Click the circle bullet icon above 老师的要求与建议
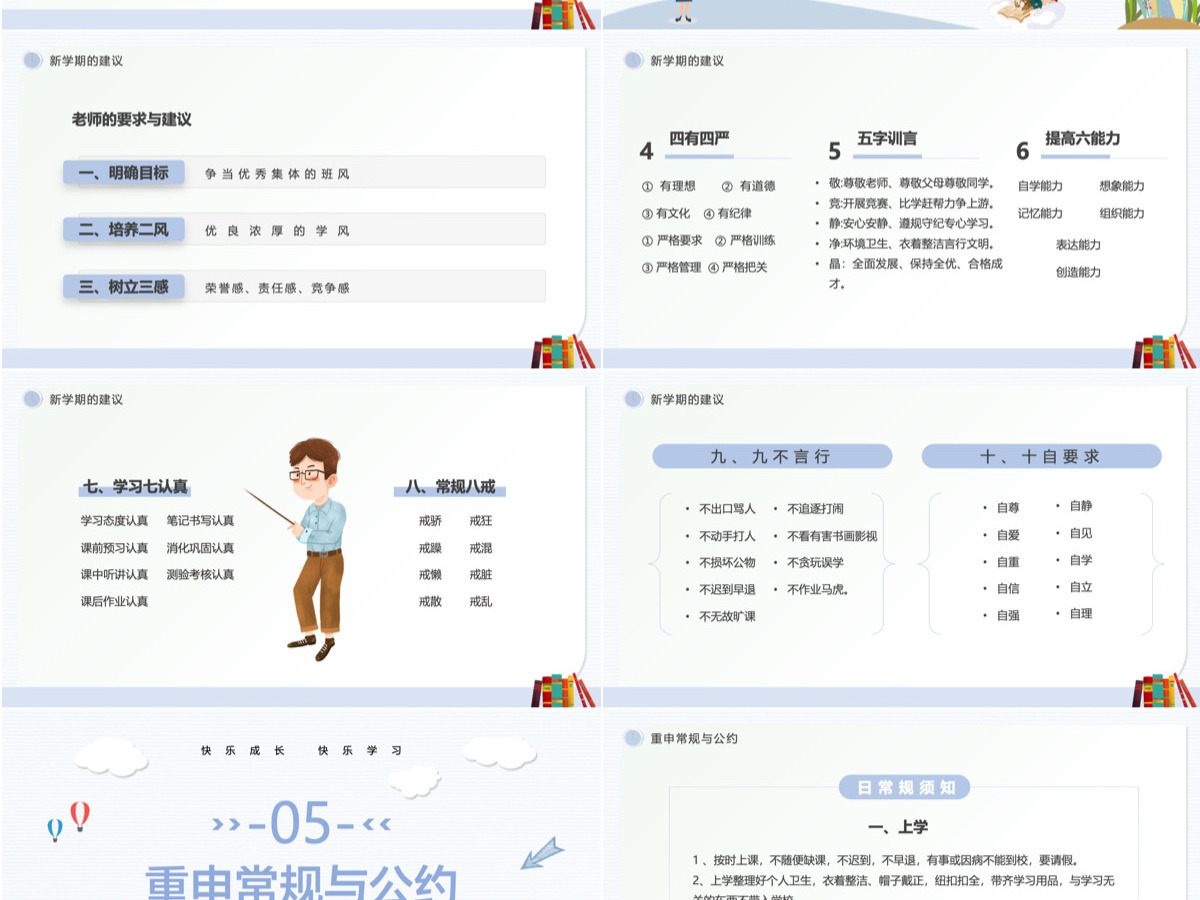The height and width of the screenshot is (900, 1200). click(x=33, y=60)
